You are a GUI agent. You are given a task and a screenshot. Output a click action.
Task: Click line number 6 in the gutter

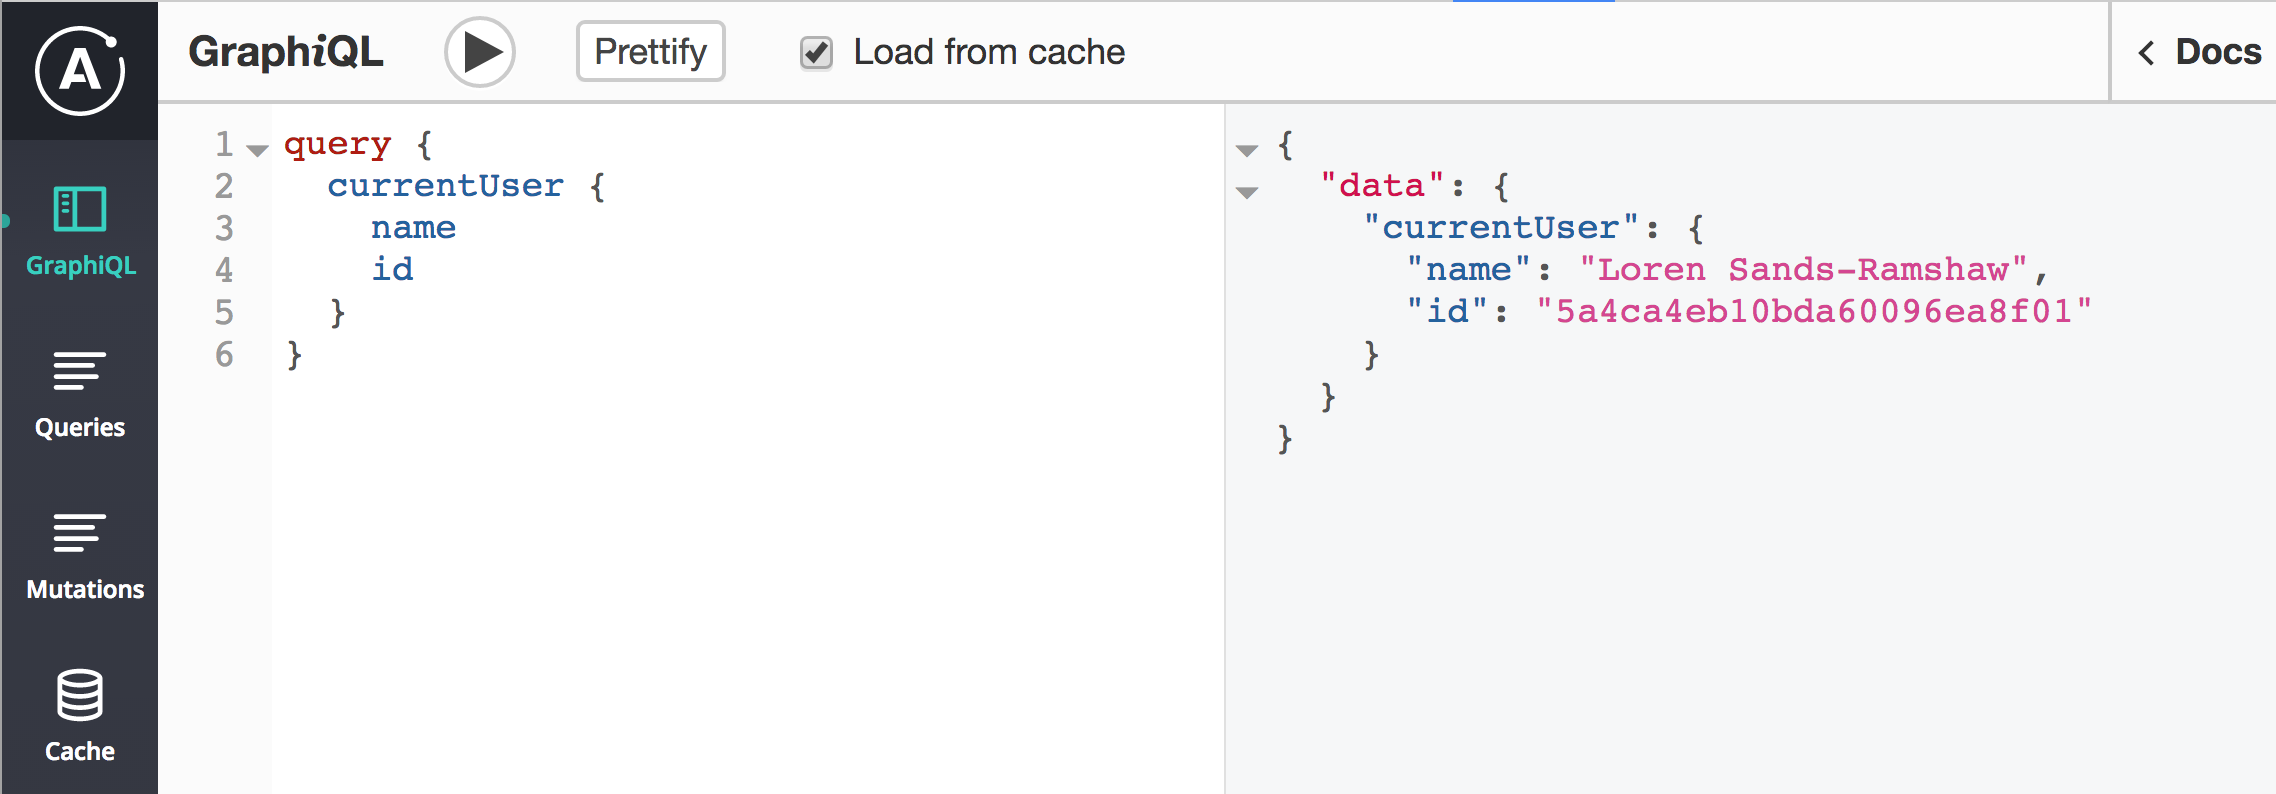point(224,354)
